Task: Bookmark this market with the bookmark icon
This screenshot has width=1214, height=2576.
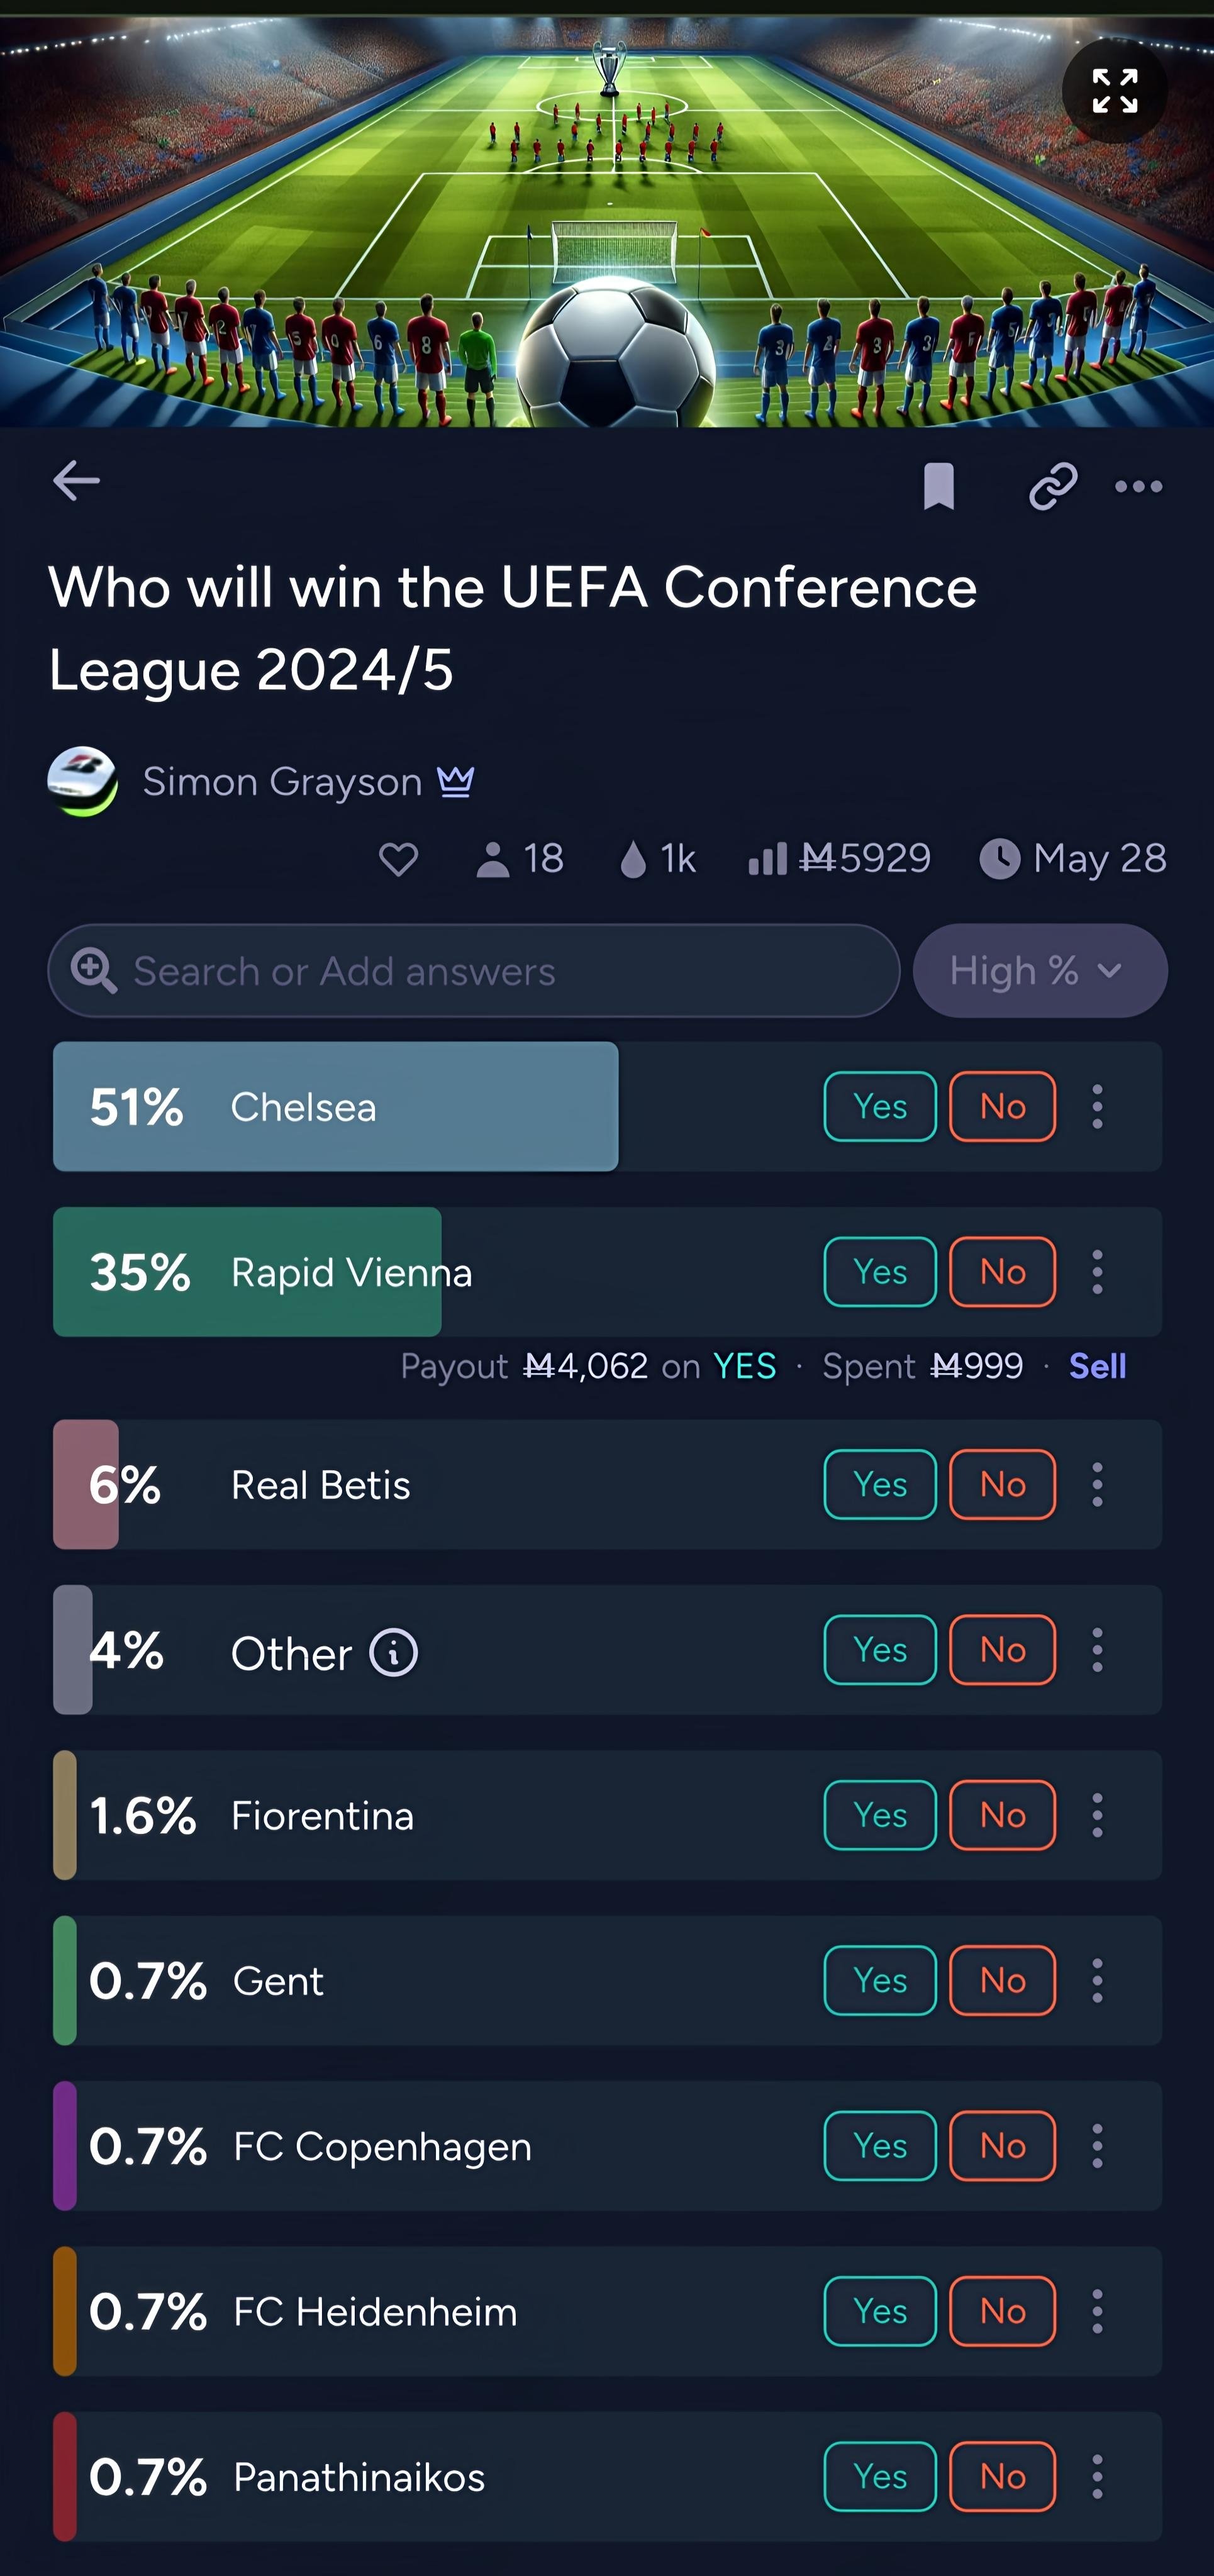Action: 938,486
